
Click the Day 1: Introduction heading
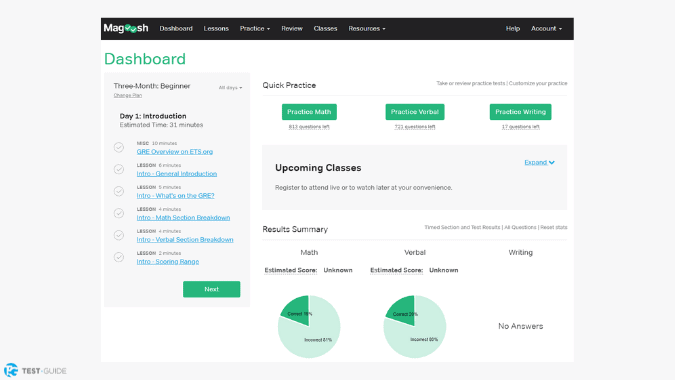(153, 116)
